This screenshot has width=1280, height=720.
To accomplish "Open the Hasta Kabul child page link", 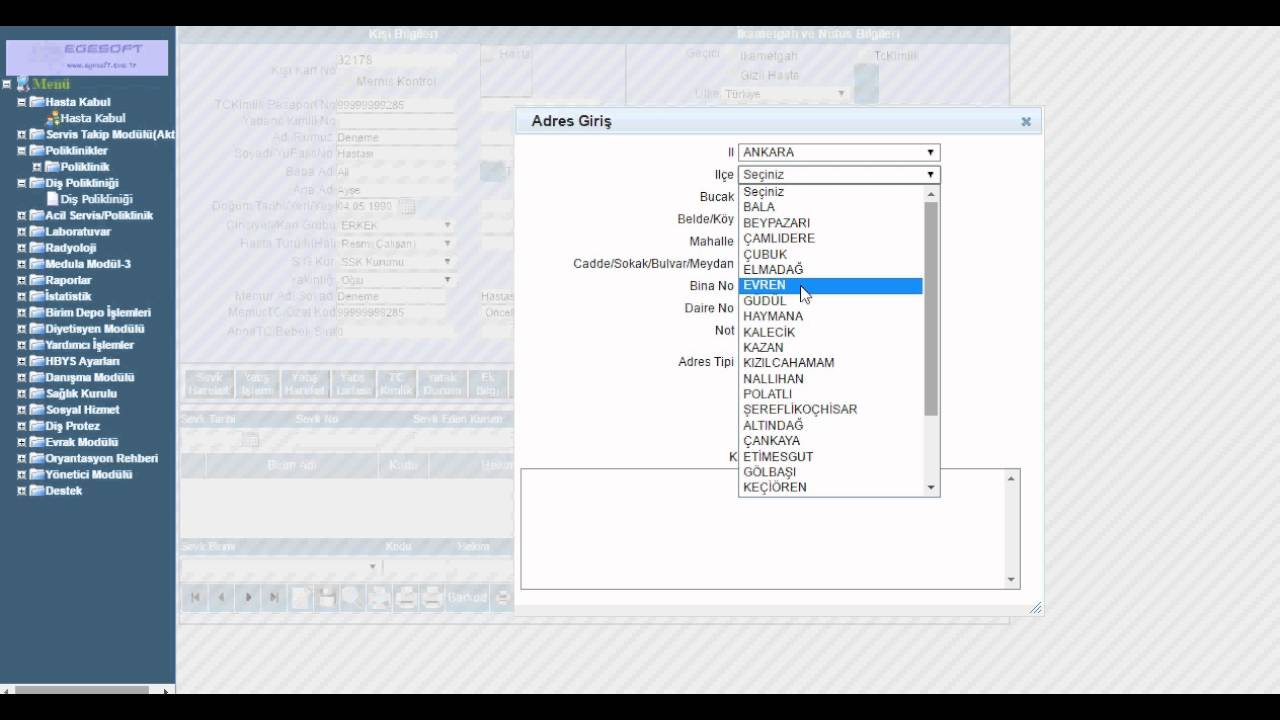I will [93, 118].
